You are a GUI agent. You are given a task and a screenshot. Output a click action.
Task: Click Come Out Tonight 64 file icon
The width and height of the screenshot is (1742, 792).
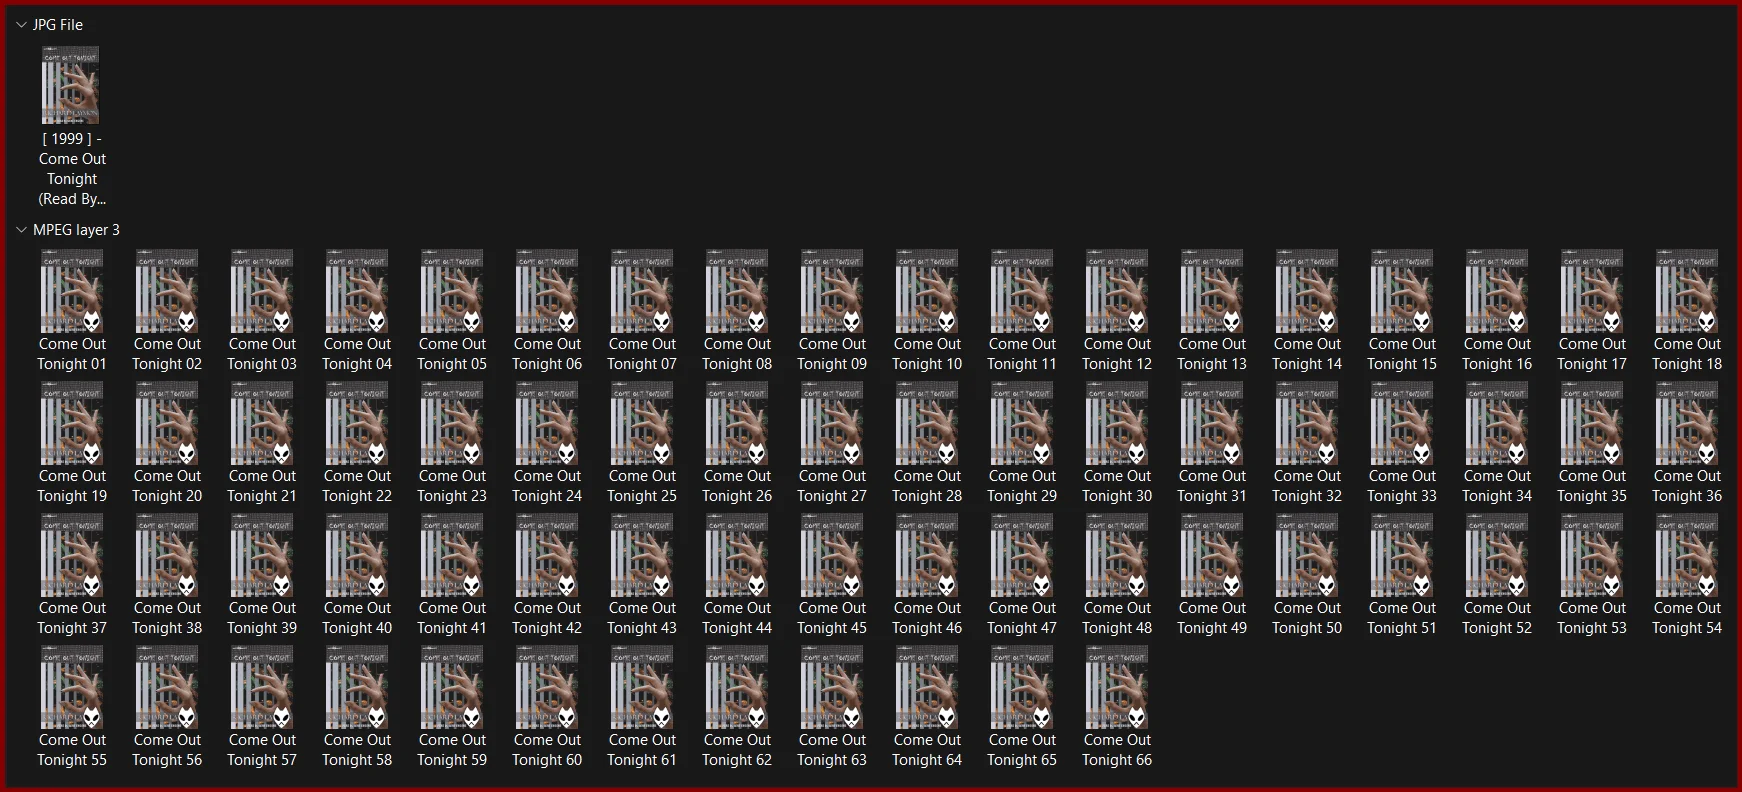(927, 687)
